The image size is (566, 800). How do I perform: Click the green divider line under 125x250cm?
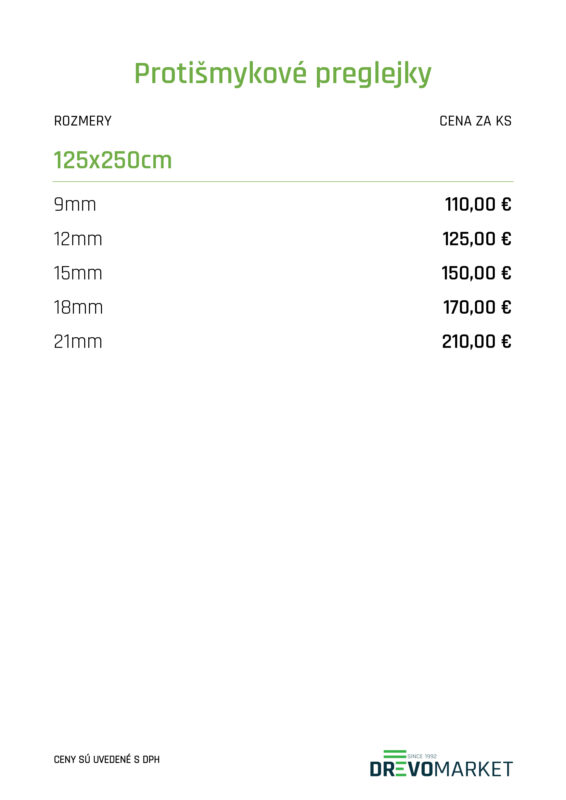(x=283, y=181)
